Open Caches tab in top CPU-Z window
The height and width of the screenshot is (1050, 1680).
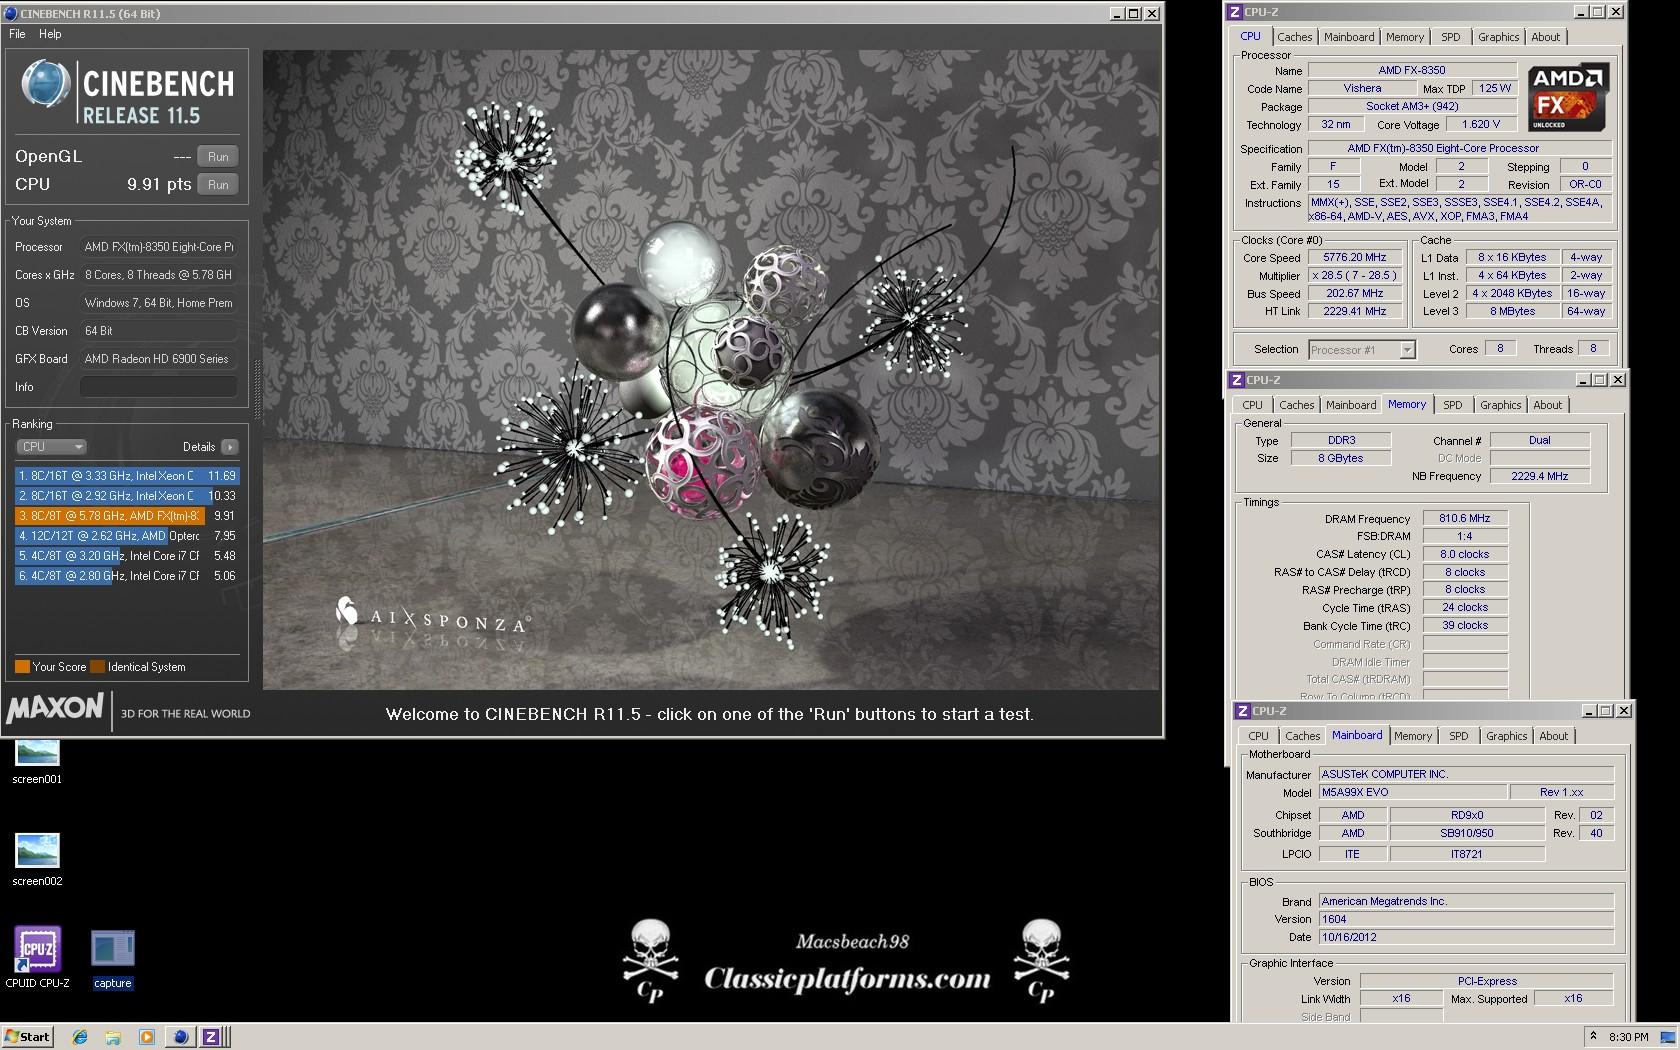tap(1294, 37)
